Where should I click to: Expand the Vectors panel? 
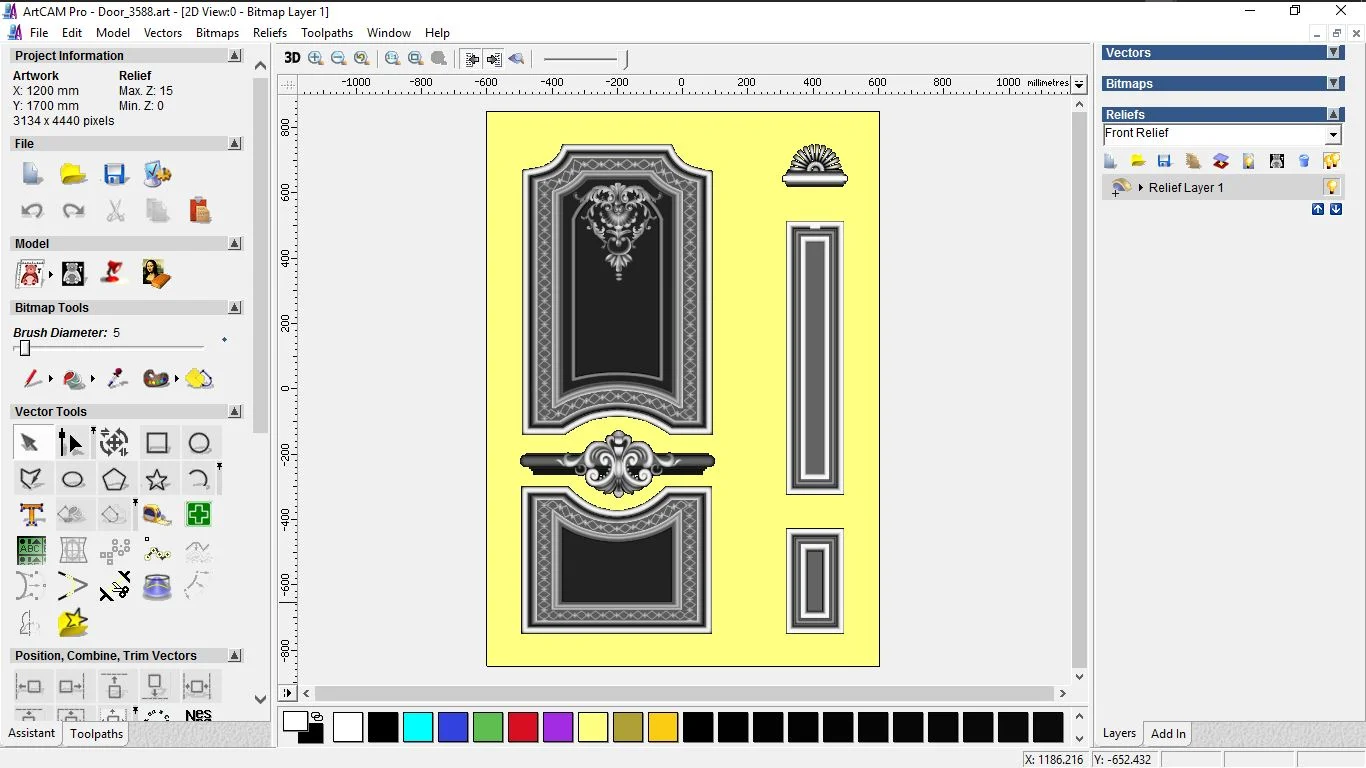coord(1333,53)
